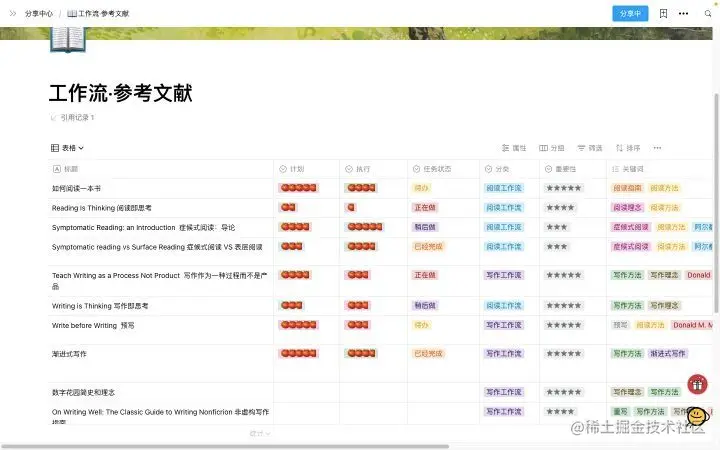The height and width of the screenshot is (450, 720).
Task: Open the row Symptomatic Reading: an Introduction
Action: coord(143,227)
